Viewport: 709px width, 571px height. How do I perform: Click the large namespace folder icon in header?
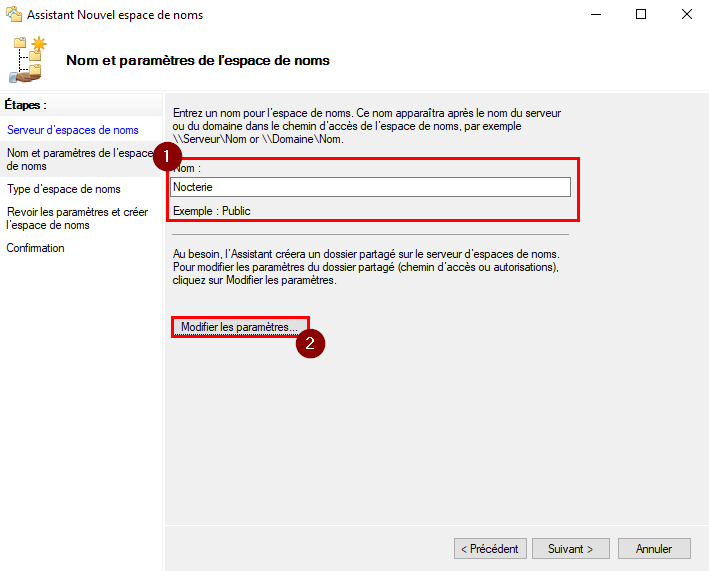point(28,60)
